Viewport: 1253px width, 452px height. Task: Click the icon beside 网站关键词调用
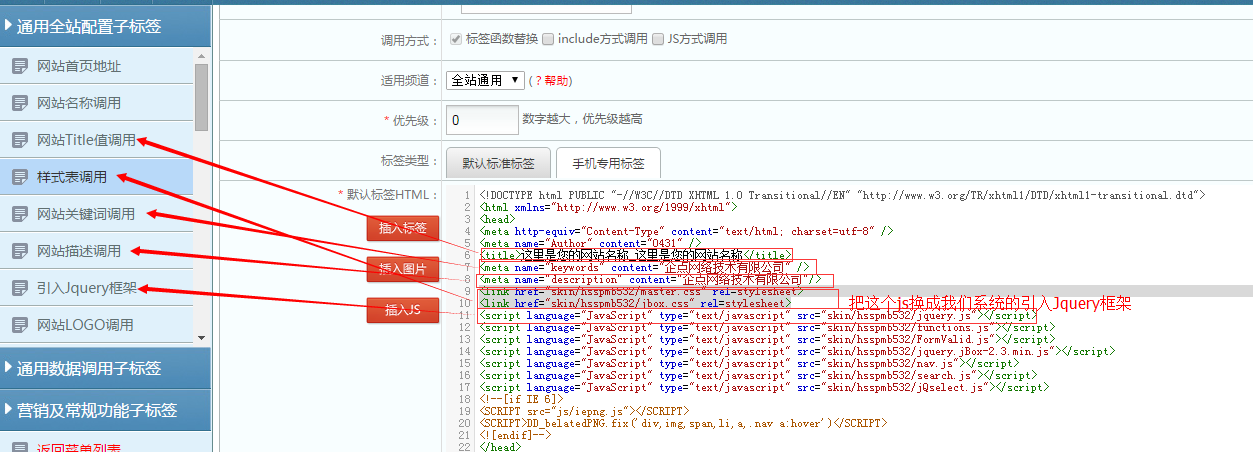click(20, 215)
